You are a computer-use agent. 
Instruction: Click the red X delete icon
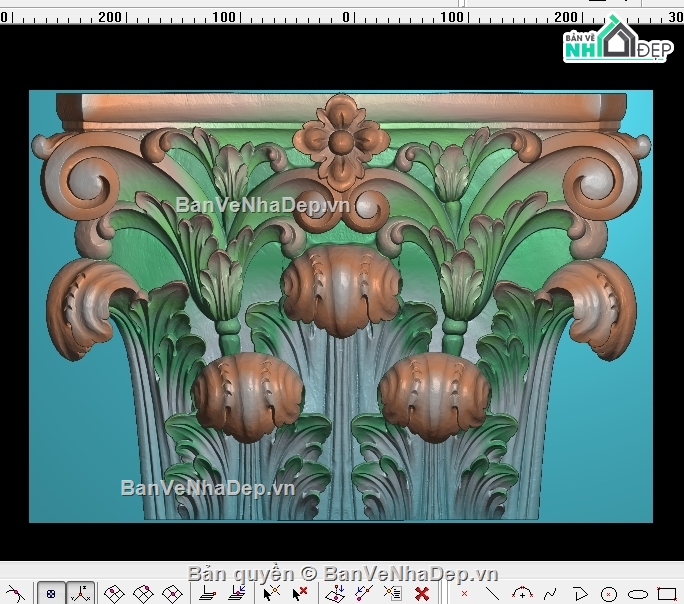point(422,593)
